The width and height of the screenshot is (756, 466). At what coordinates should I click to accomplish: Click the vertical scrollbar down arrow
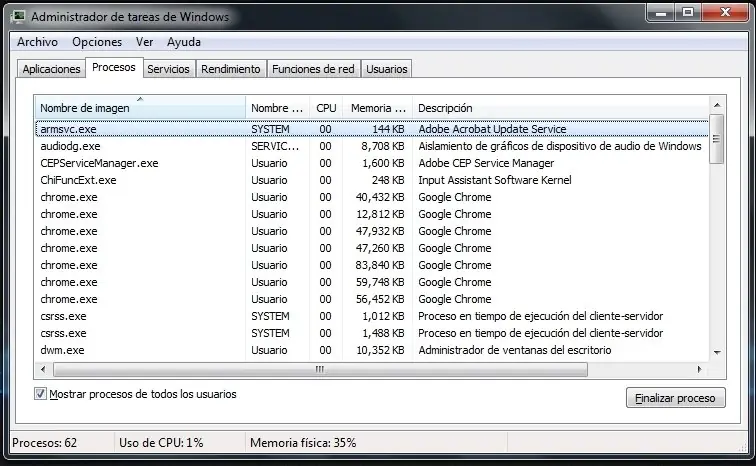click(717, 353)
